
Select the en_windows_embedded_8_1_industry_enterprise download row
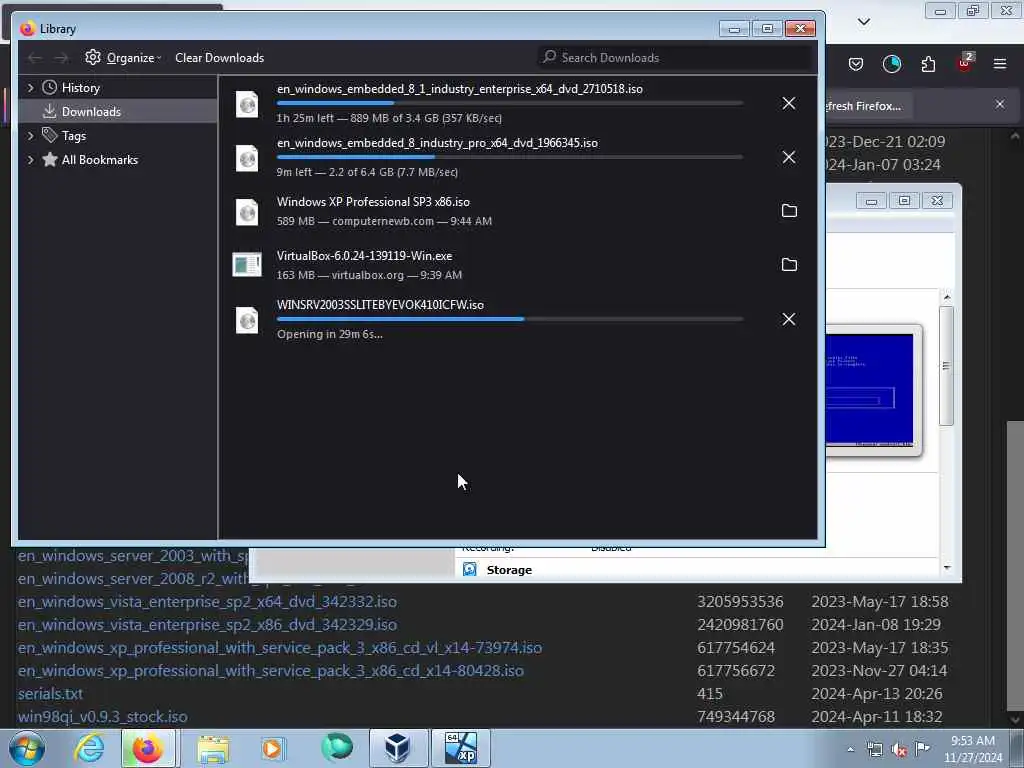pyautogui.click(x=518, y=103)
